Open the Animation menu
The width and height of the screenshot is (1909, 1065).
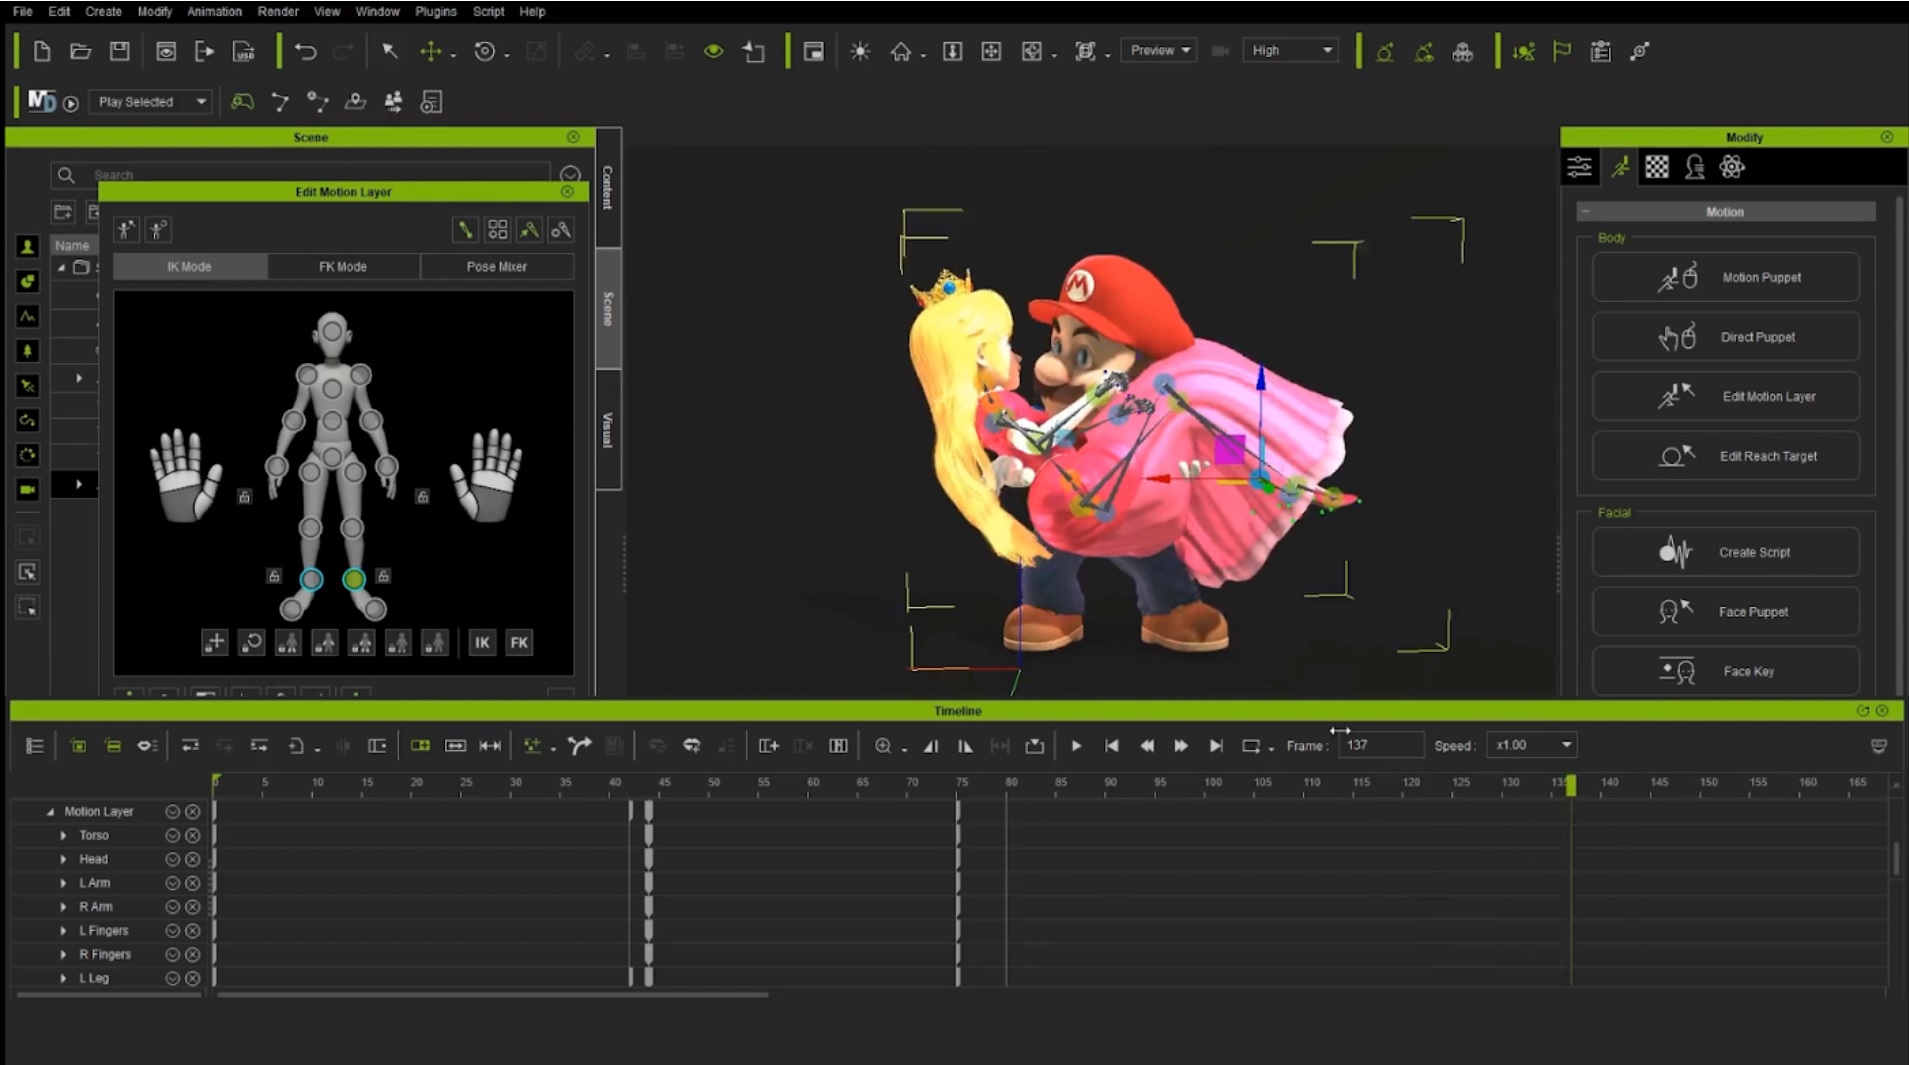214,12
